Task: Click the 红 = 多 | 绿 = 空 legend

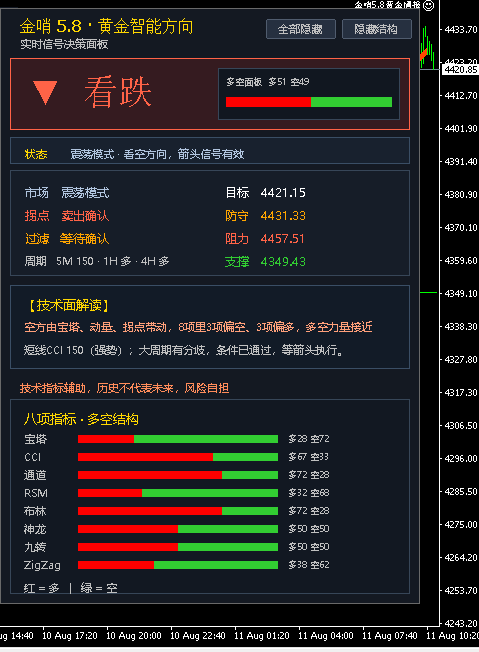Action: (71, 588)
